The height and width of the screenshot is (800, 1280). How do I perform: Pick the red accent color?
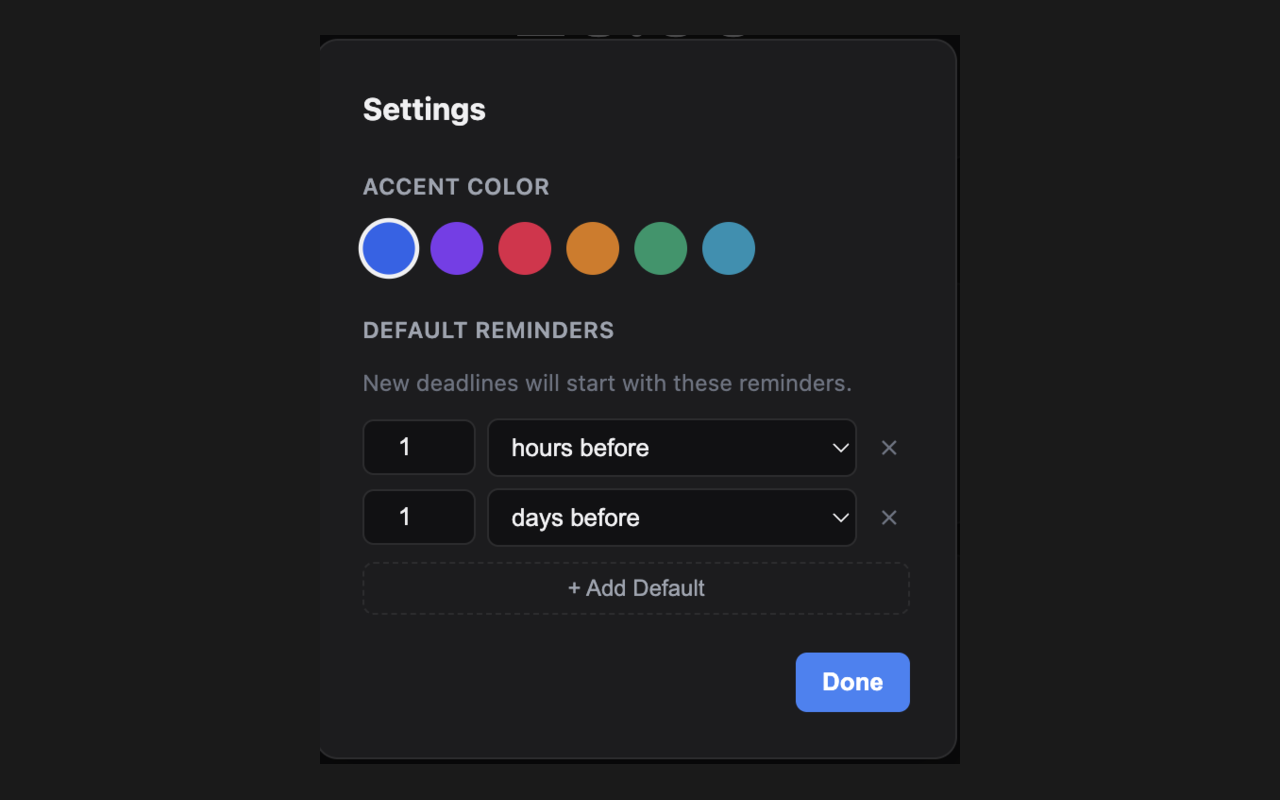click(525, 248)
